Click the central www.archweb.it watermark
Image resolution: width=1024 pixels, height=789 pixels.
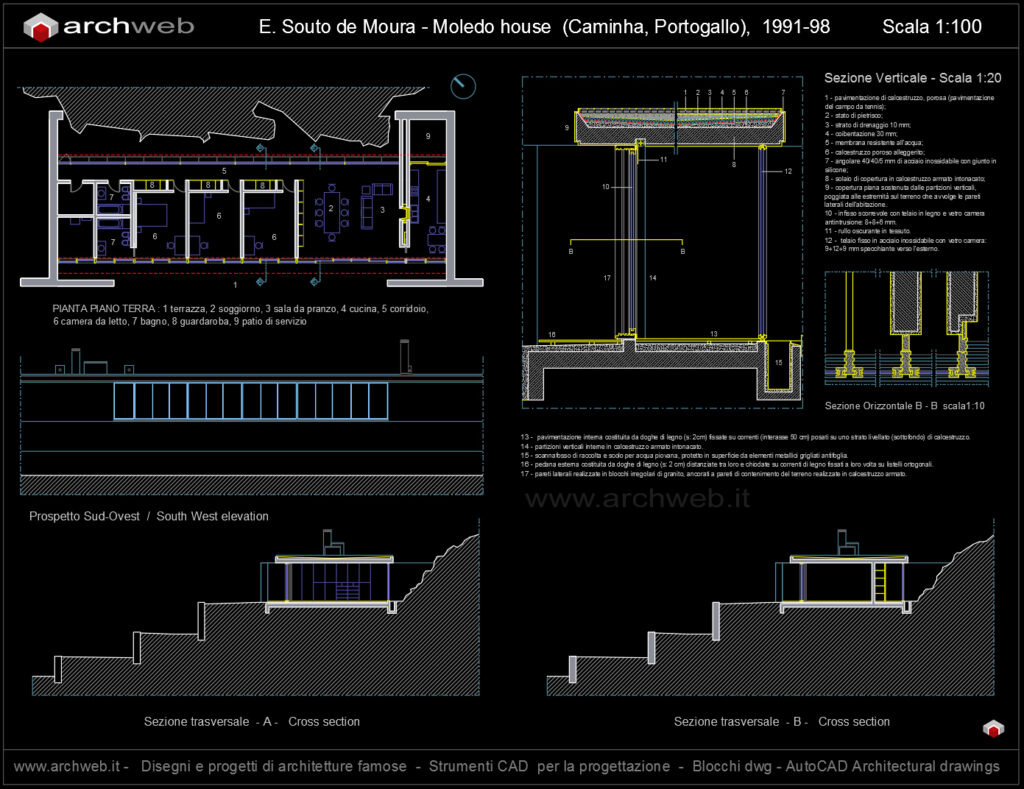pos(638,497)
